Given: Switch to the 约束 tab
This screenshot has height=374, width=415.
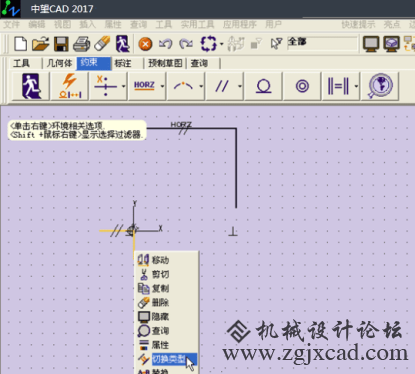Looking at the screenshot, I should pos(93,63).
